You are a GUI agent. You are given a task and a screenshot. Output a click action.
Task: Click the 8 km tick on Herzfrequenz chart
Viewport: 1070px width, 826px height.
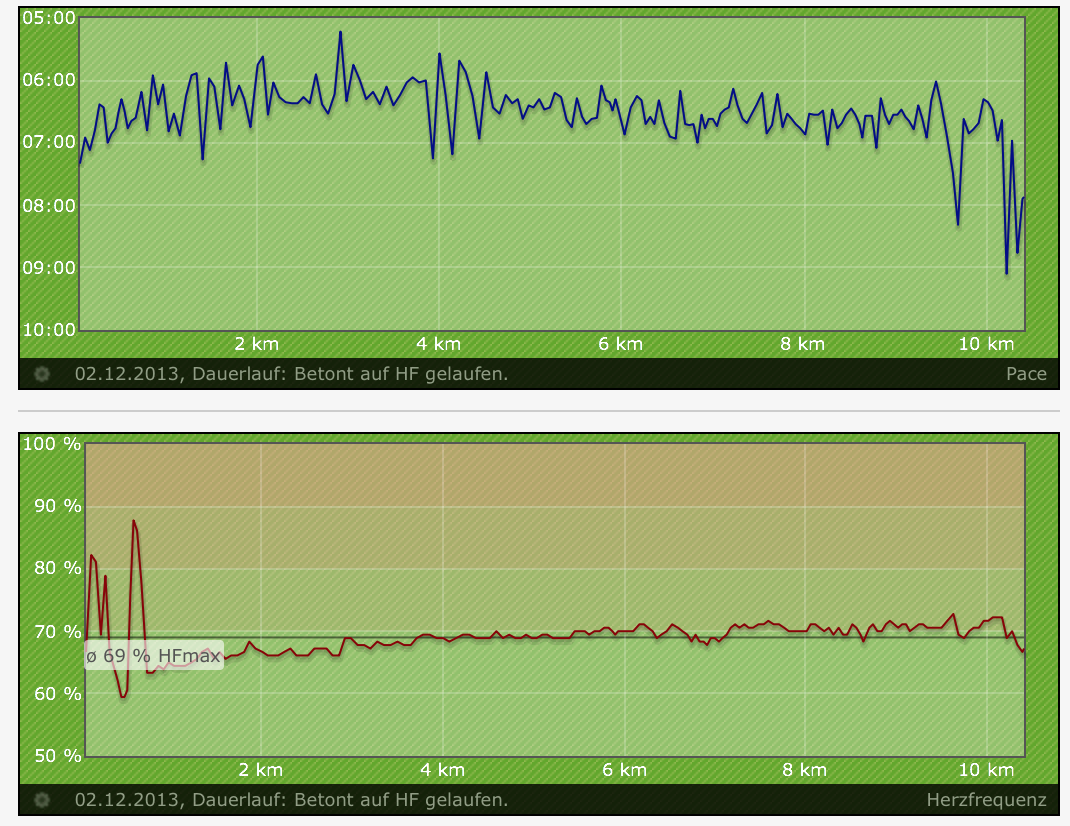click(805, 770)
